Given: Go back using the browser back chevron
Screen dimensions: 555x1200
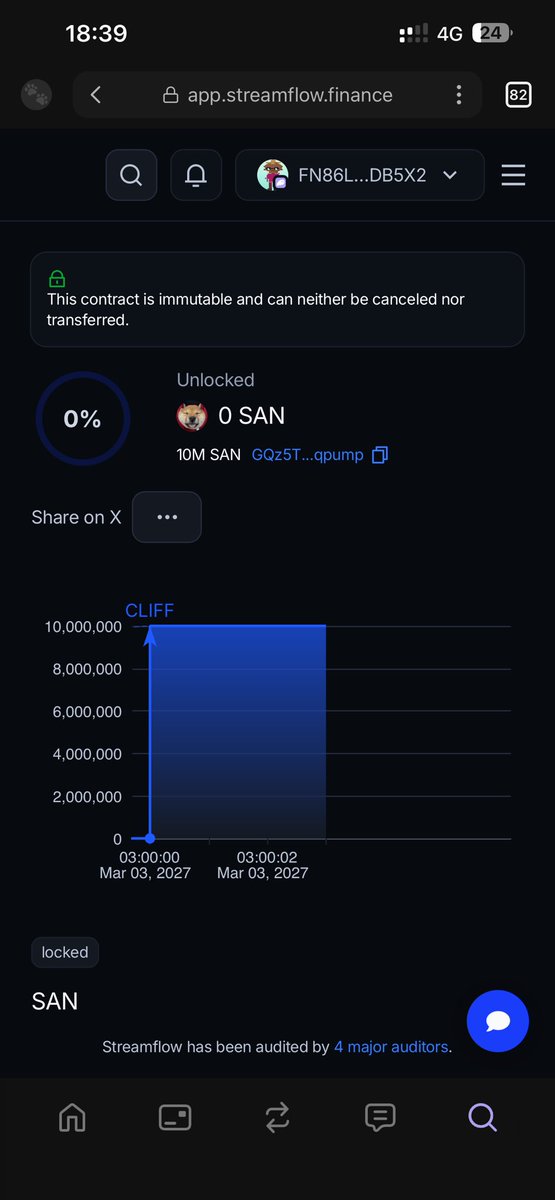Looking at the screenshot, I should [96, 95].
